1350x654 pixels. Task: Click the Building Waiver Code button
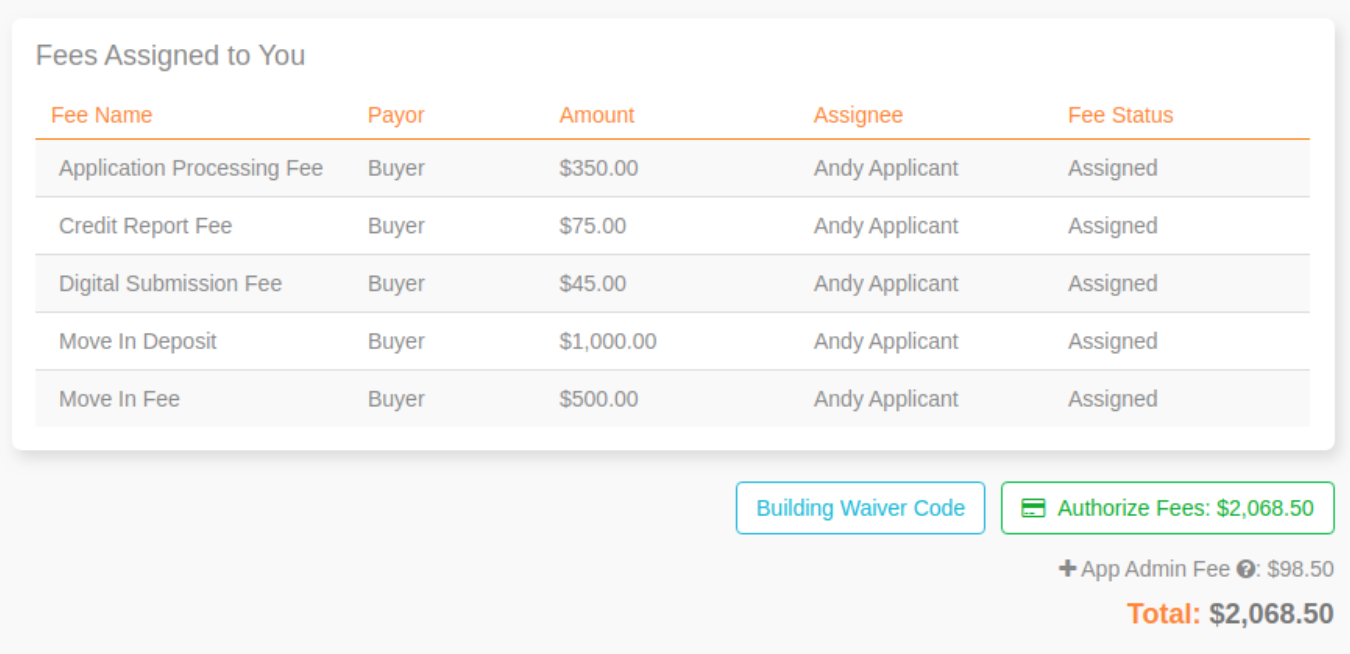[x=860, y=508]
